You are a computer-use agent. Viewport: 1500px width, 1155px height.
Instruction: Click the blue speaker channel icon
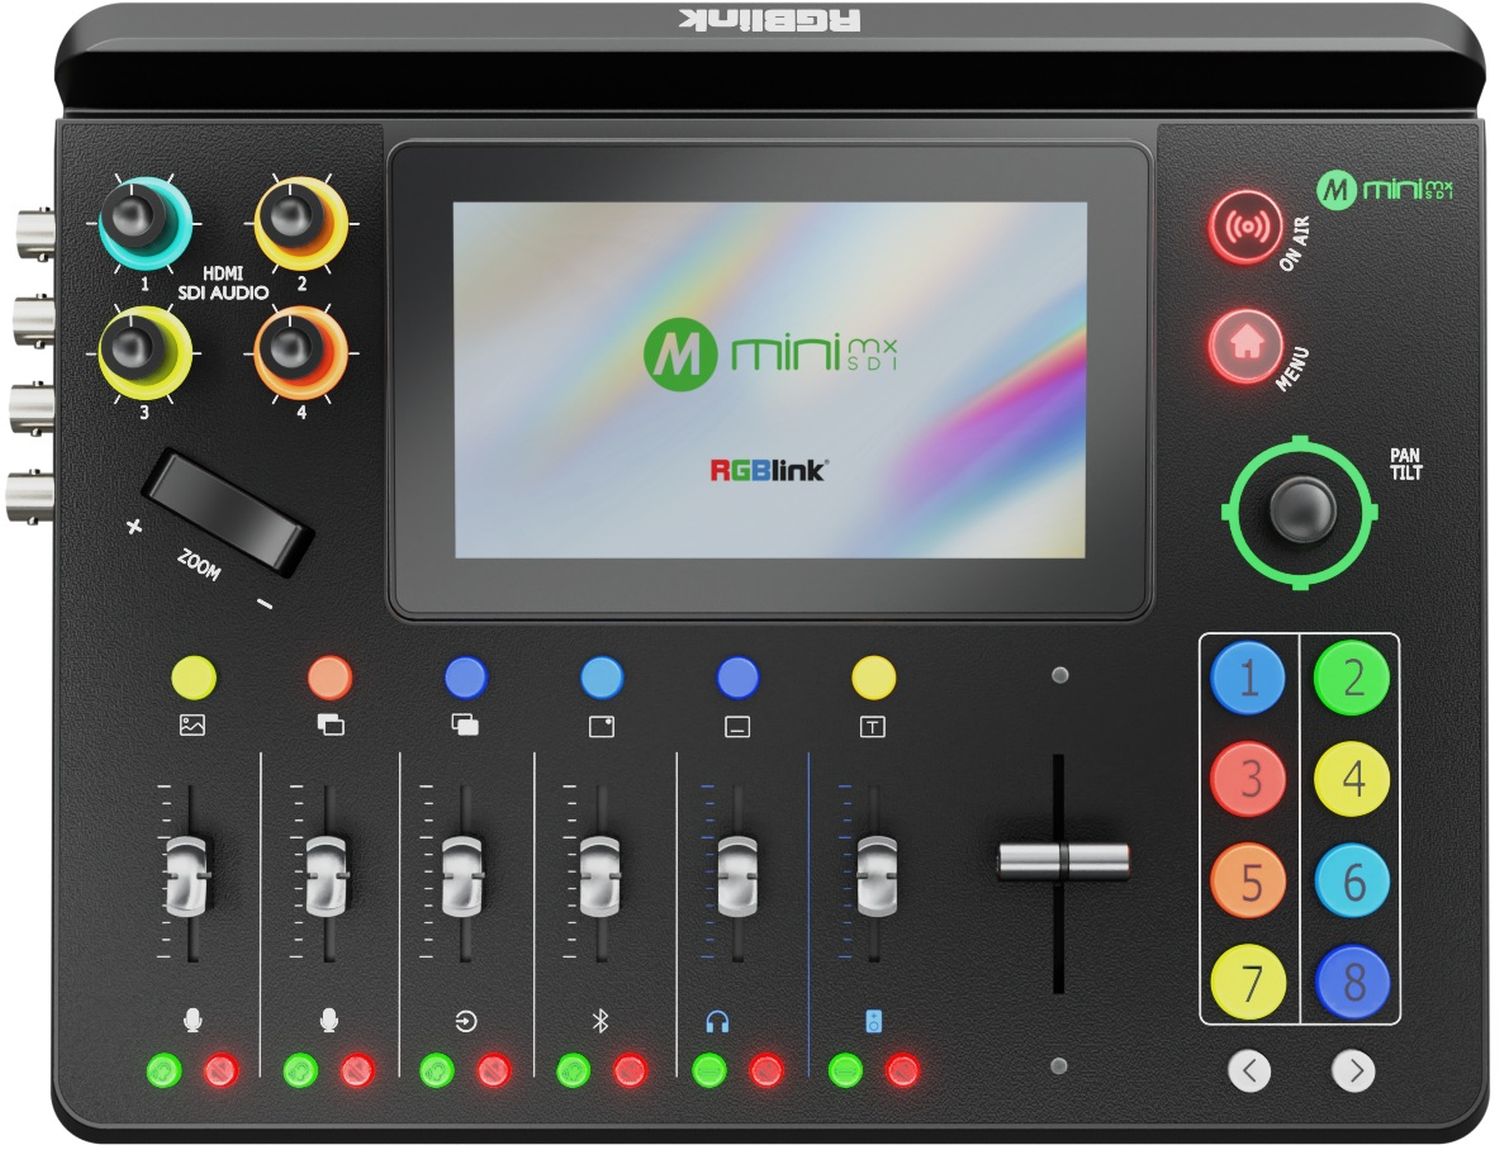coord(874,1021)
